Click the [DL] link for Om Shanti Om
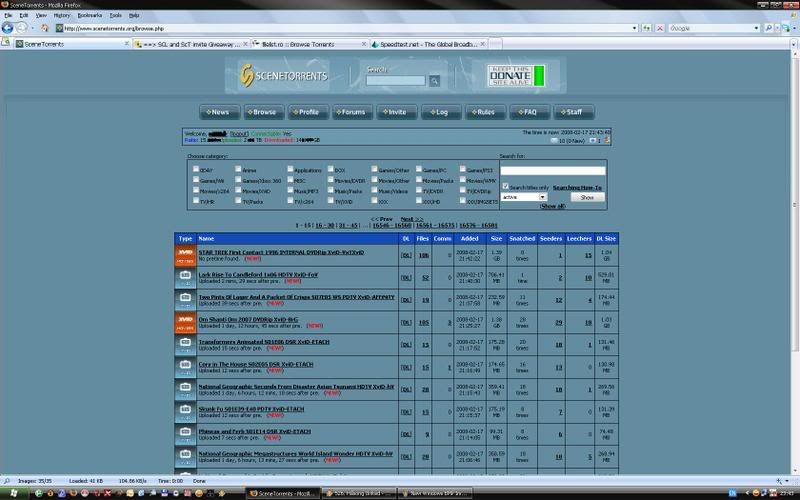Screen dimensions: 800x500 tap(406, 322)
